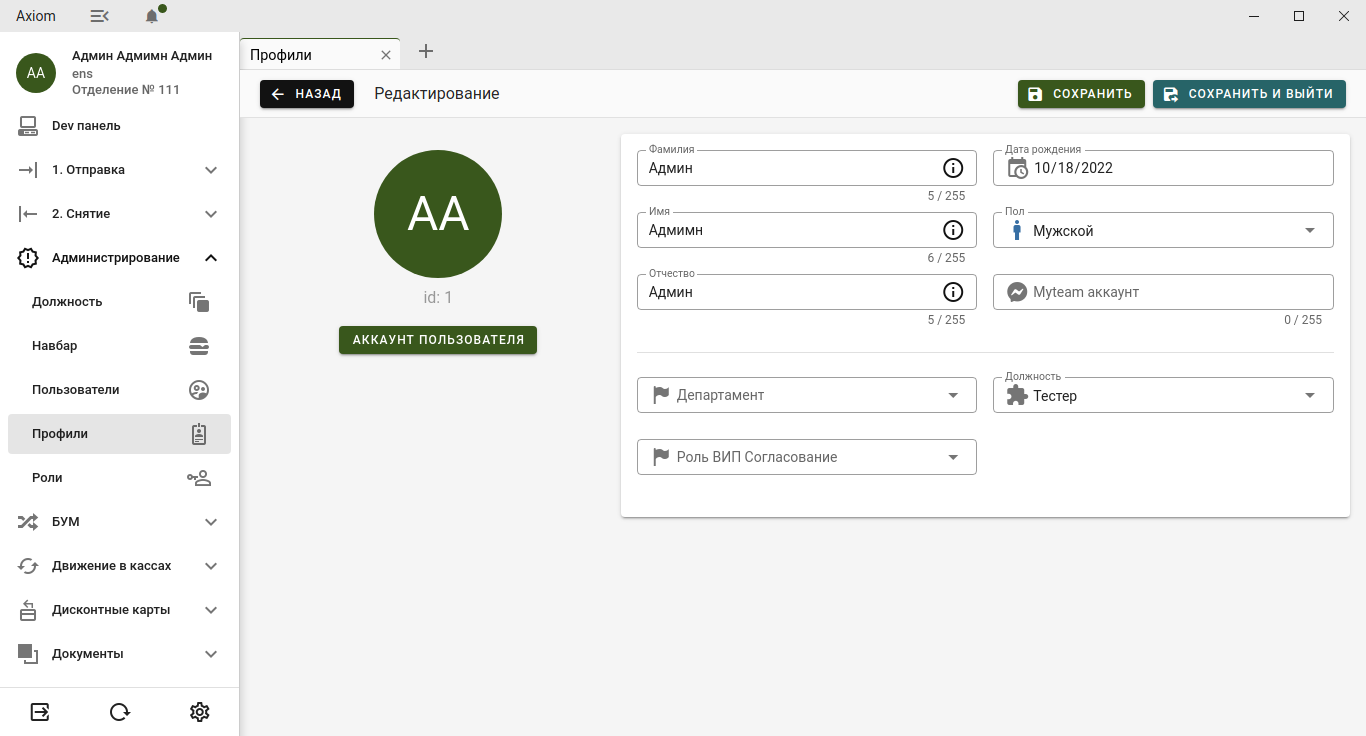The height and width of the screenshot is (736, 1366).
Task: Click info icon in Имя field
Action: [953, 230]
